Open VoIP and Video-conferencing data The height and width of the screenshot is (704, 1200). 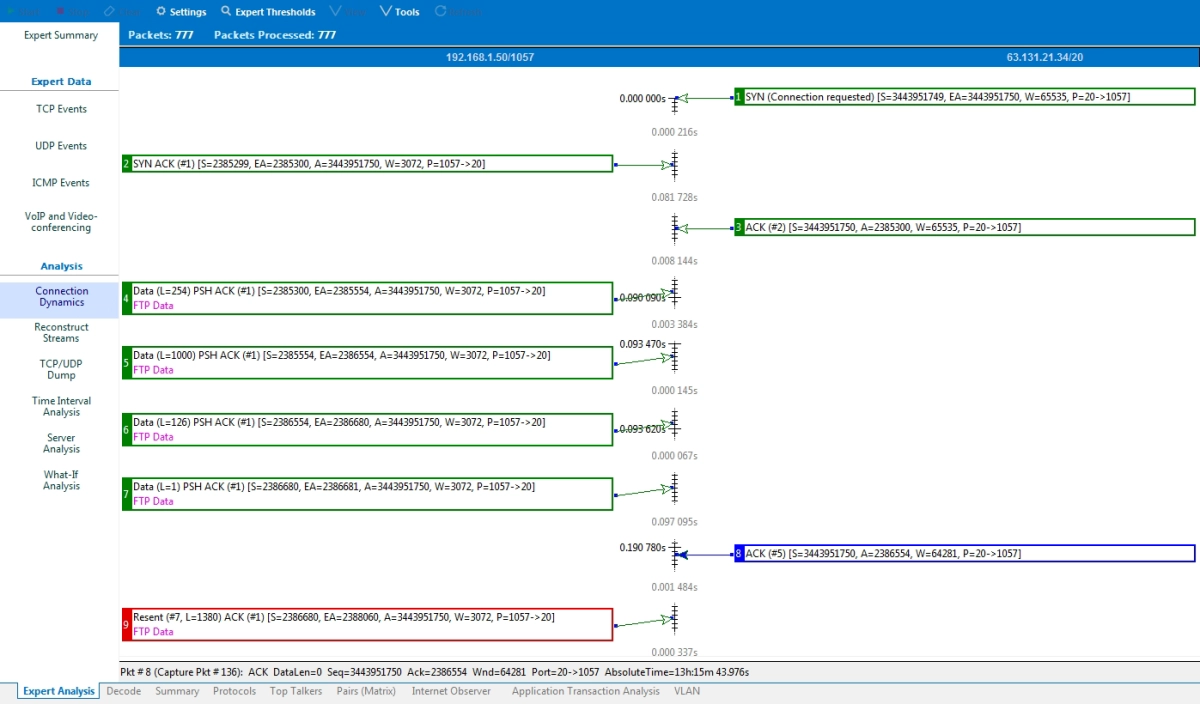tap(61, 221)
